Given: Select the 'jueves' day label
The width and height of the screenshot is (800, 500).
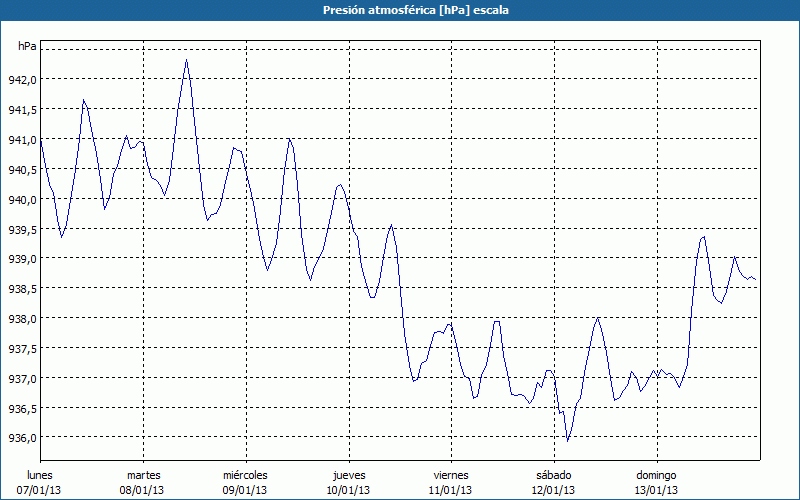Looking at the screenshot, I should point(348,474).
